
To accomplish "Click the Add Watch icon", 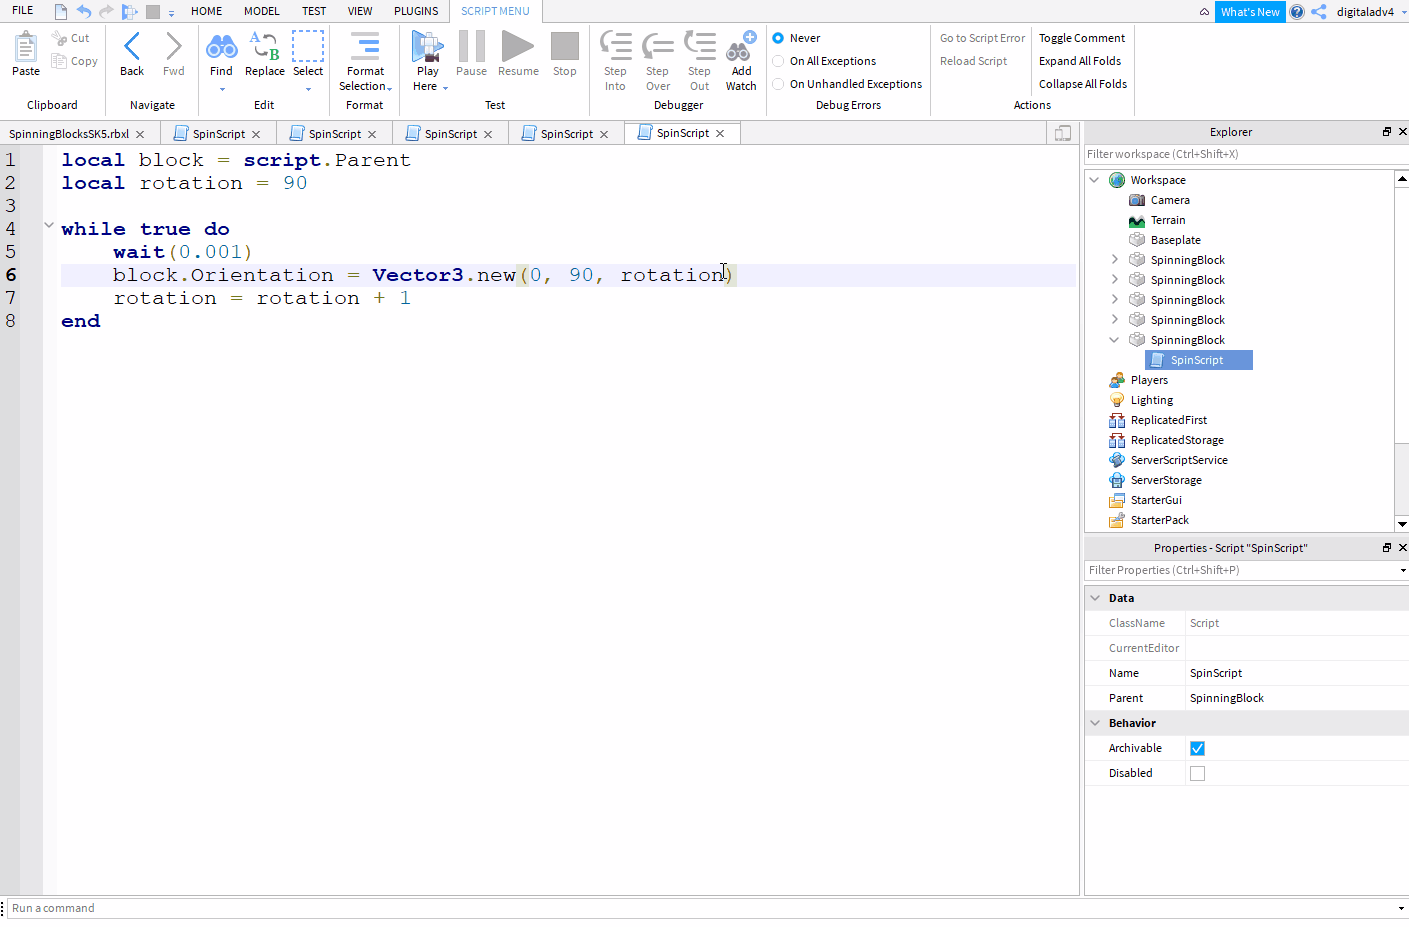I will coord(741,46).
